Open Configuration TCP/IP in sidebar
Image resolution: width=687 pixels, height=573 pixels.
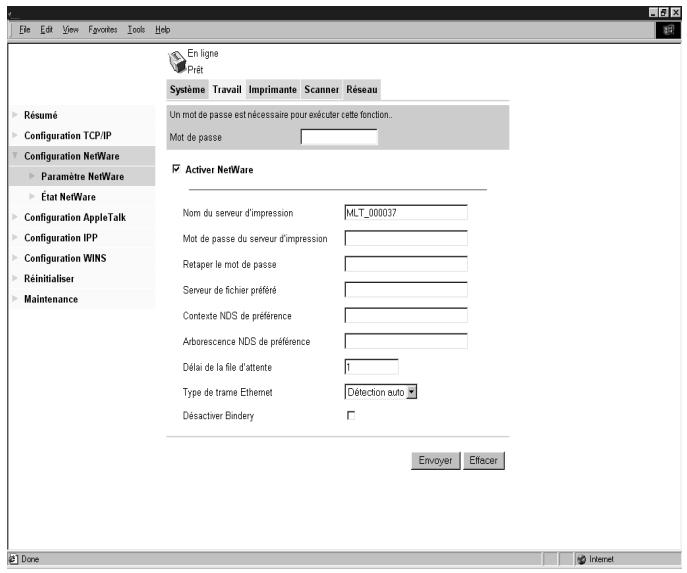68,135
